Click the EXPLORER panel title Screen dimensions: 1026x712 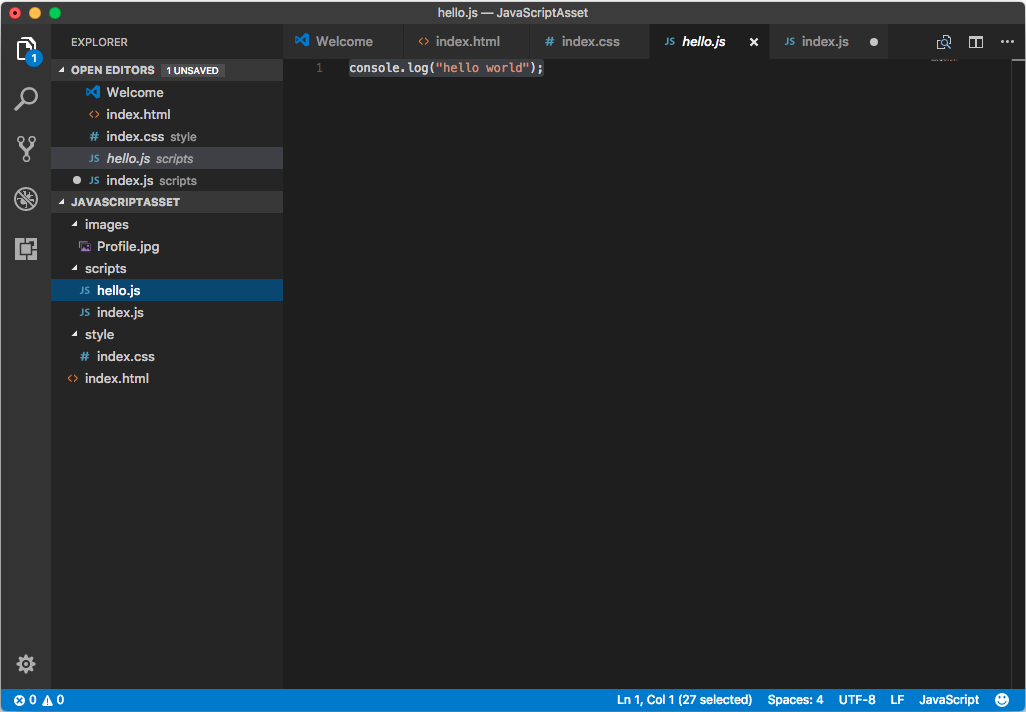tap(99, 42)
